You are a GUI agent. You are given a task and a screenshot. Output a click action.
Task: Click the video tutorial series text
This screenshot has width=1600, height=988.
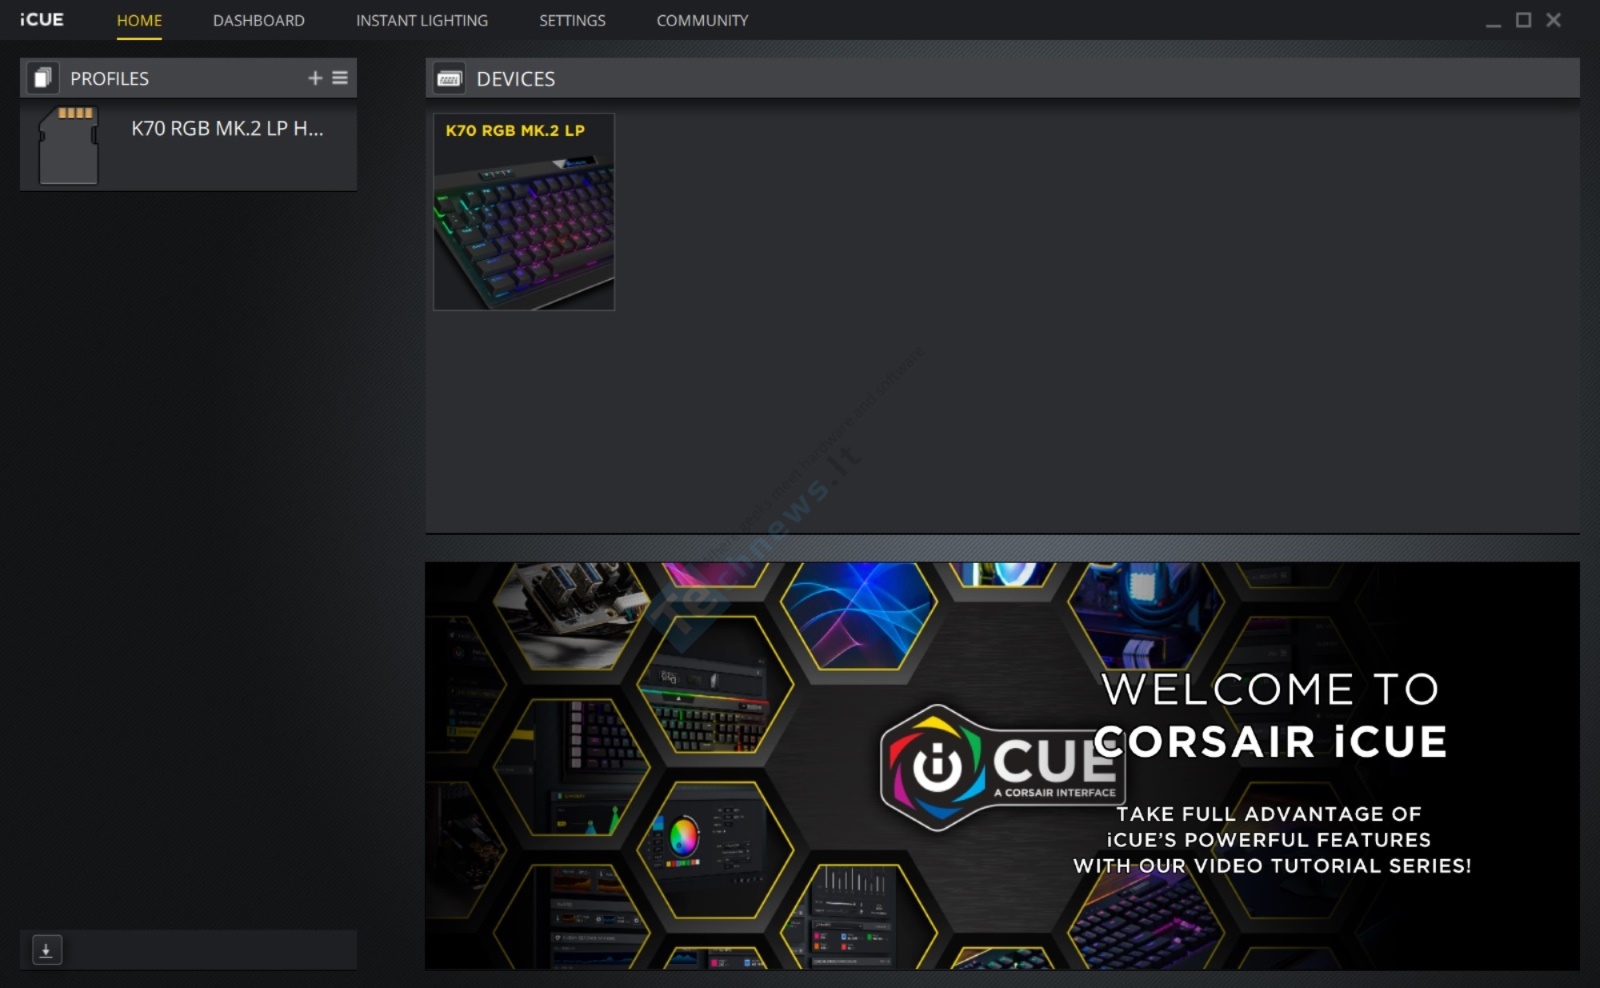[1272, 840]
